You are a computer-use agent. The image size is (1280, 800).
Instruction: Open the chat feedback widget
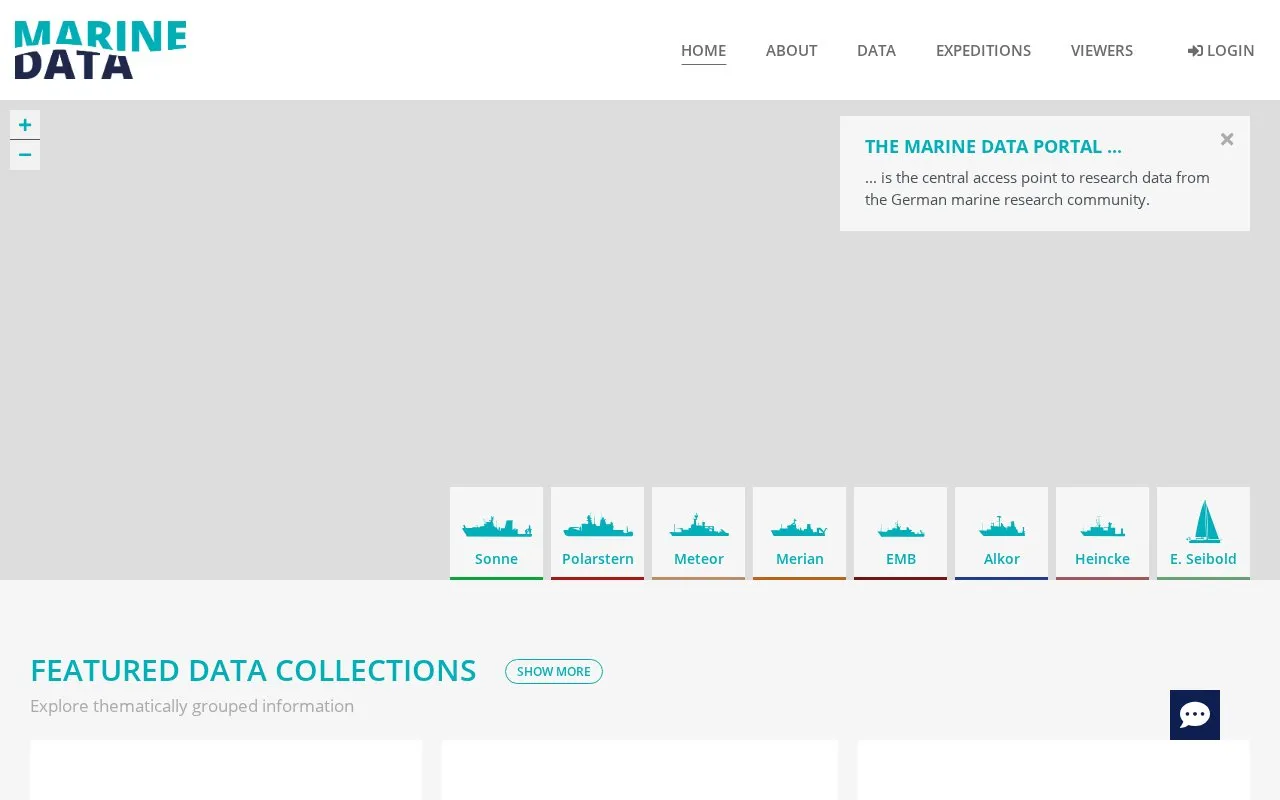(x=1195, y=715)
